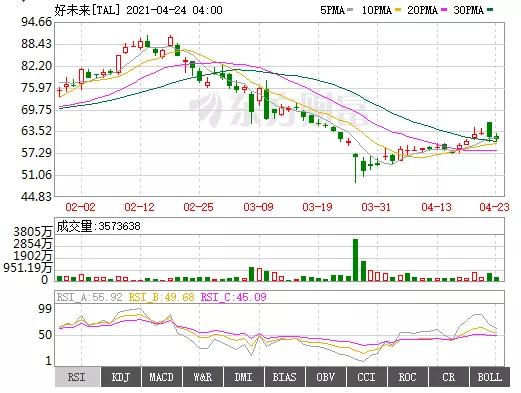Click the 04-13 date axis label
The height and width of the screenshot is (393, 521).
436,207
